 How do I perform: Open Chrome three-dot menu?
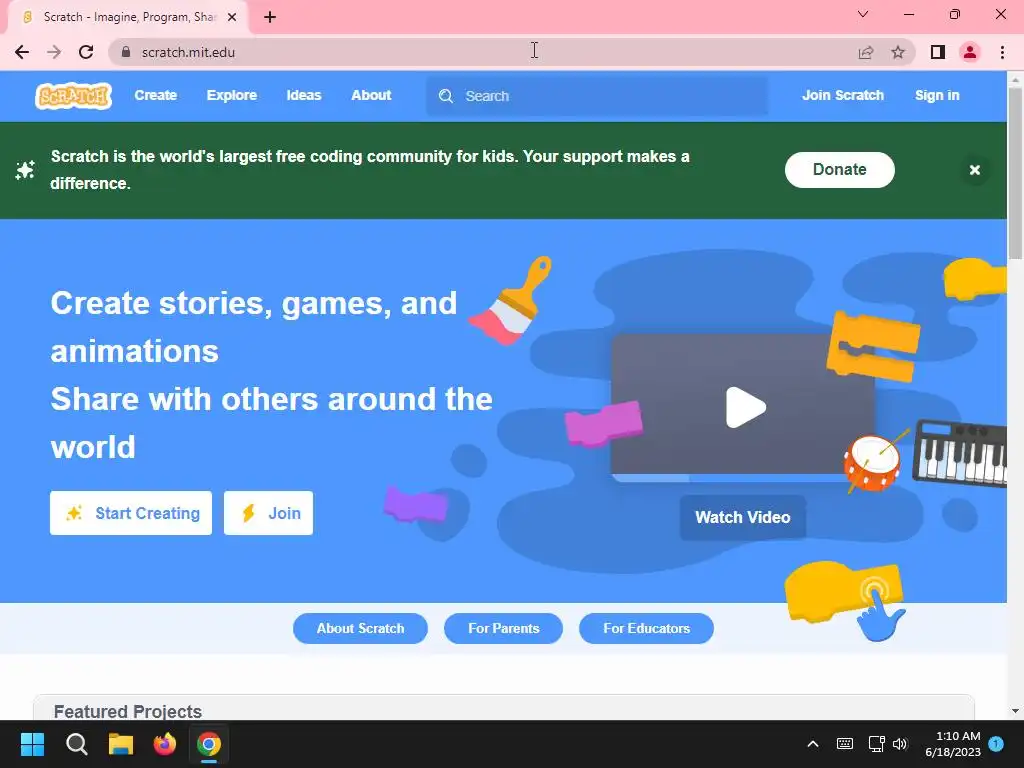(1002, 52)
